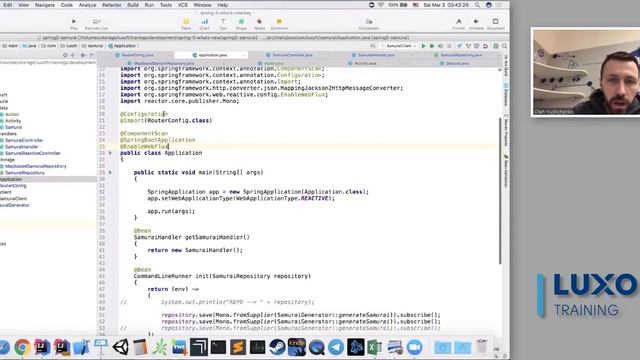Click the Stop icon in IntelliJ toolbar
Screen dimensions: 640x360
pos(449,46)
